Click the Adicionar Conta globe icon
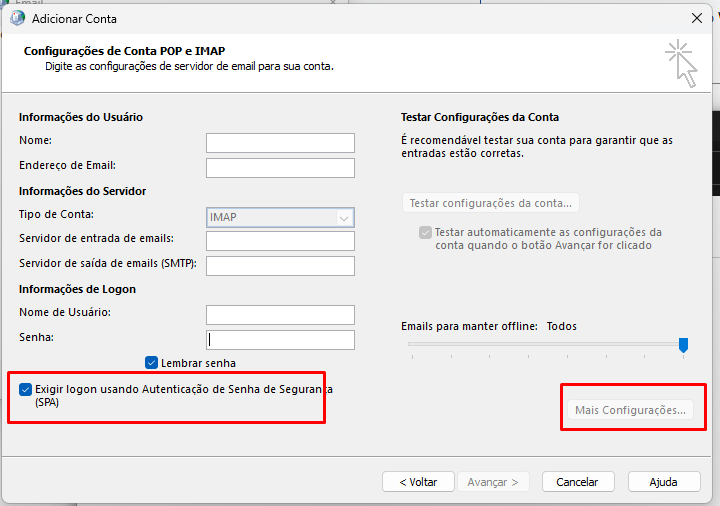Image resolution: width=720 pixels, height=506 pixels. coord(17,18)
